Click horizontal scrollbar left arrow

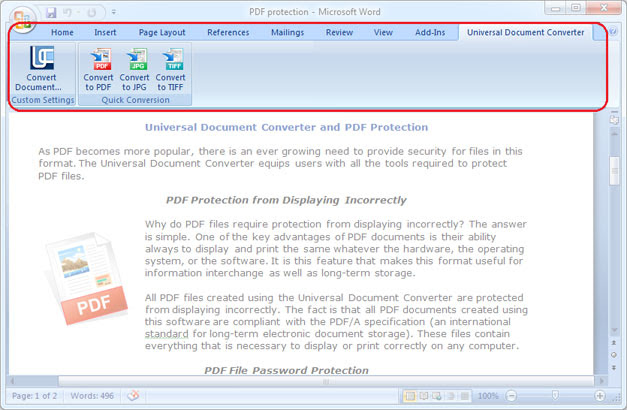pyautogui.click(x=13, y=381)
